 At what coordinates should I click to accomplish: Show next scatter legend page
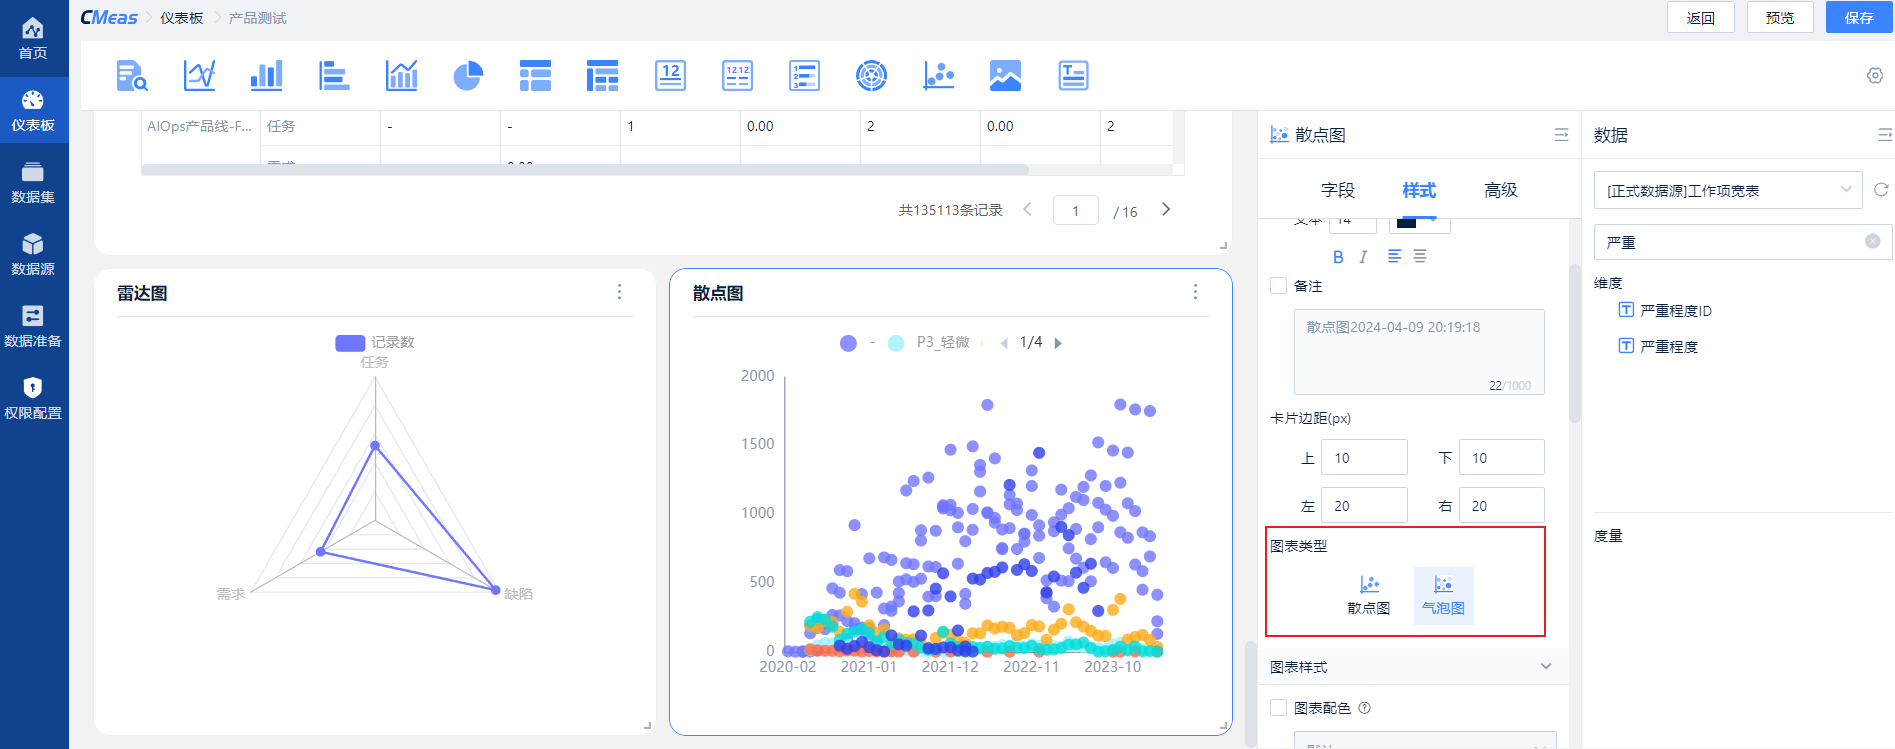pos(1058,343)
